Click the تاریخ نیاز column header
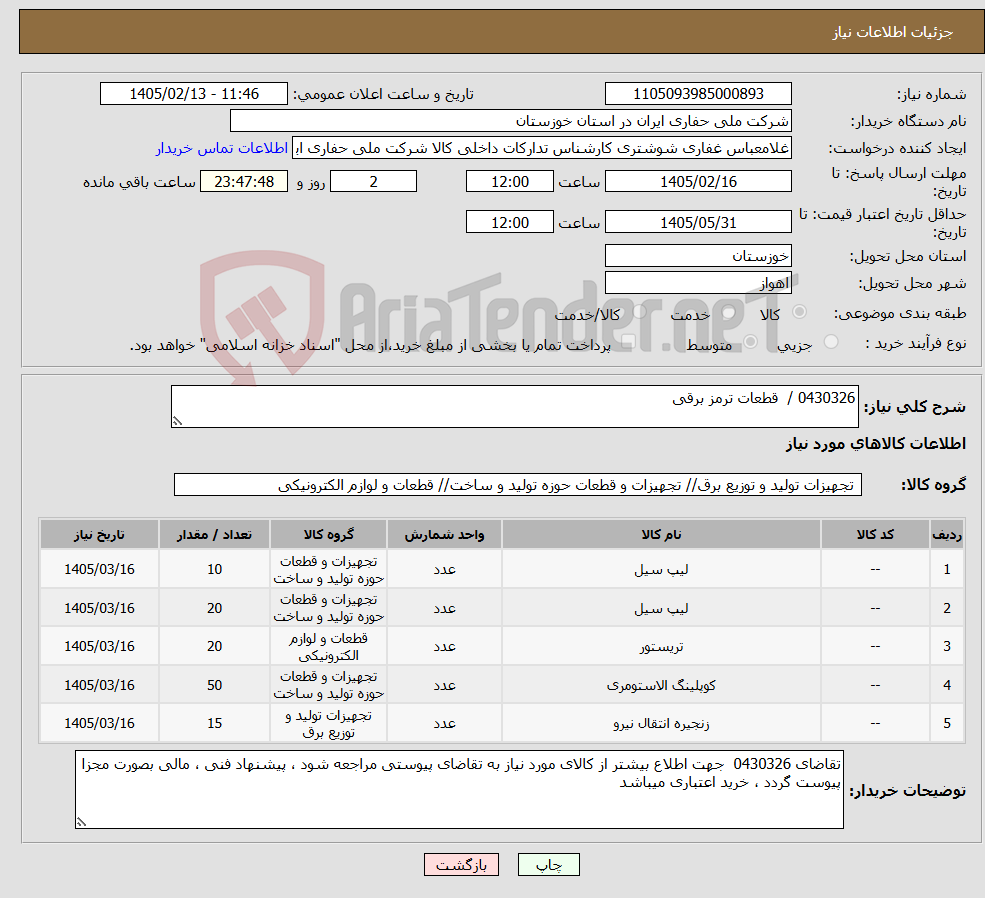This screenshot has height=898, width=985. tap(99, 534)
